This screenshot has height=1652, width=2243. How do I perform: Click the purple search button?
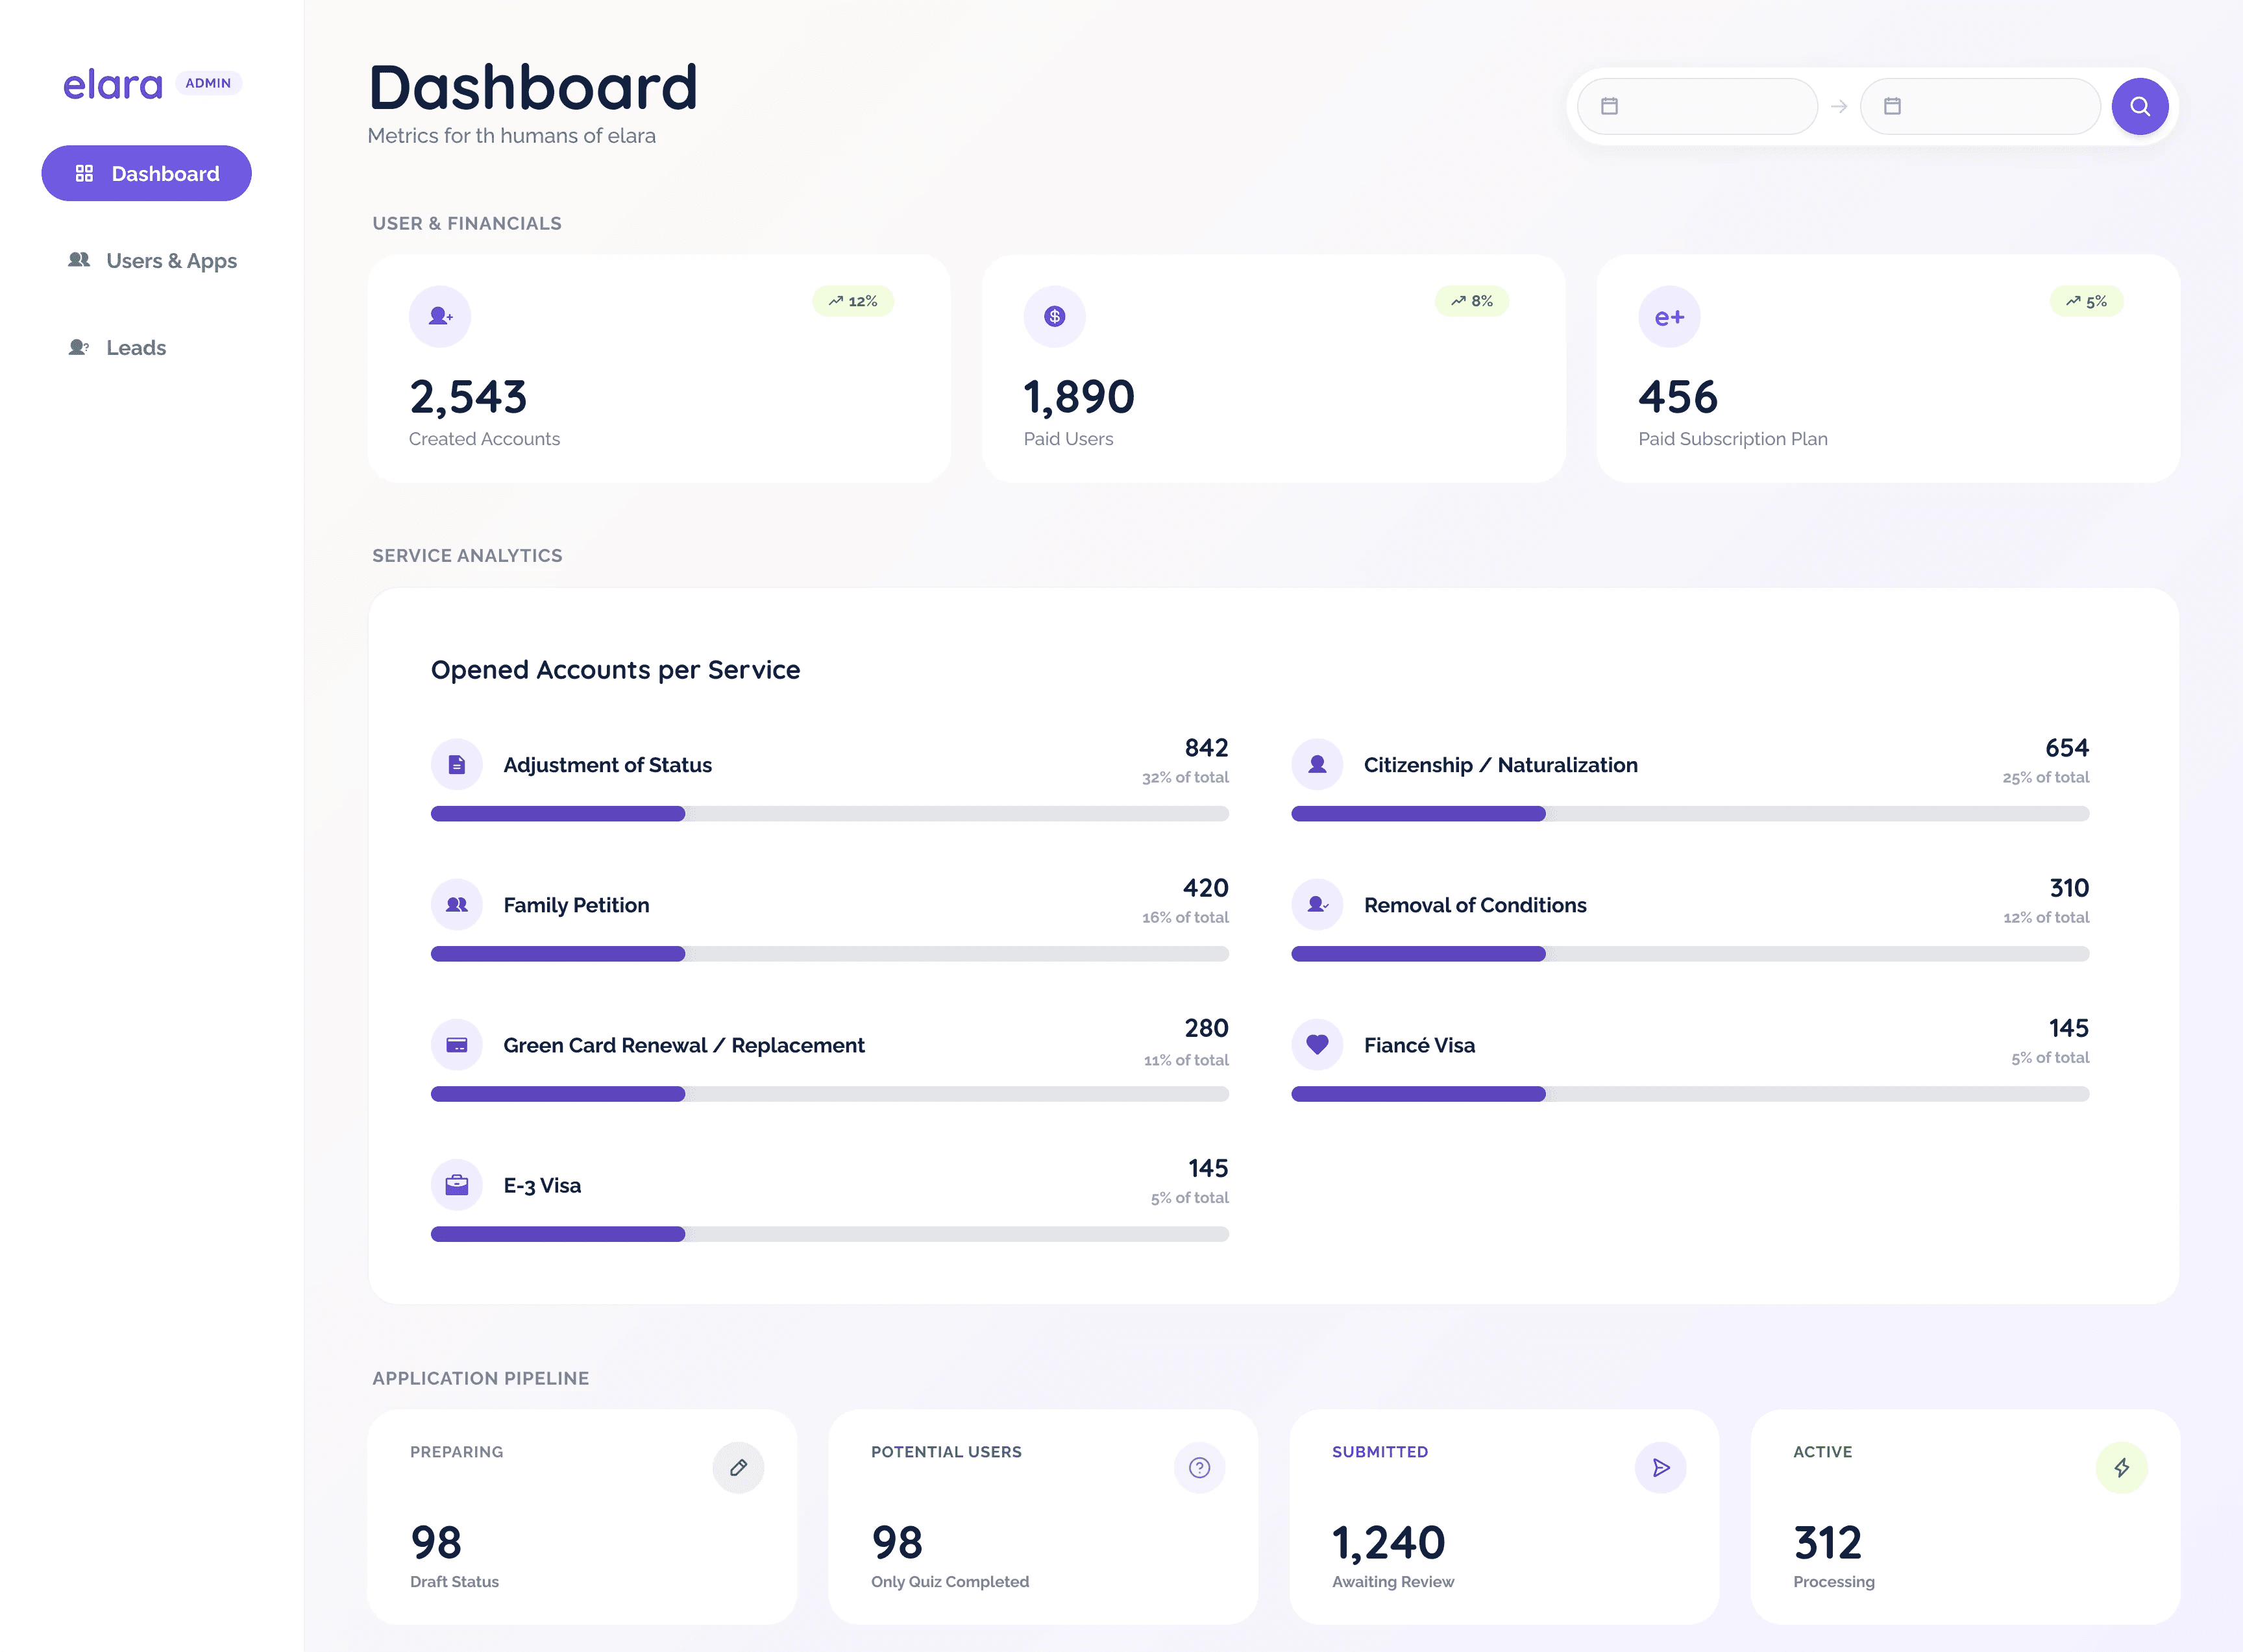[x=2140, y=106]
